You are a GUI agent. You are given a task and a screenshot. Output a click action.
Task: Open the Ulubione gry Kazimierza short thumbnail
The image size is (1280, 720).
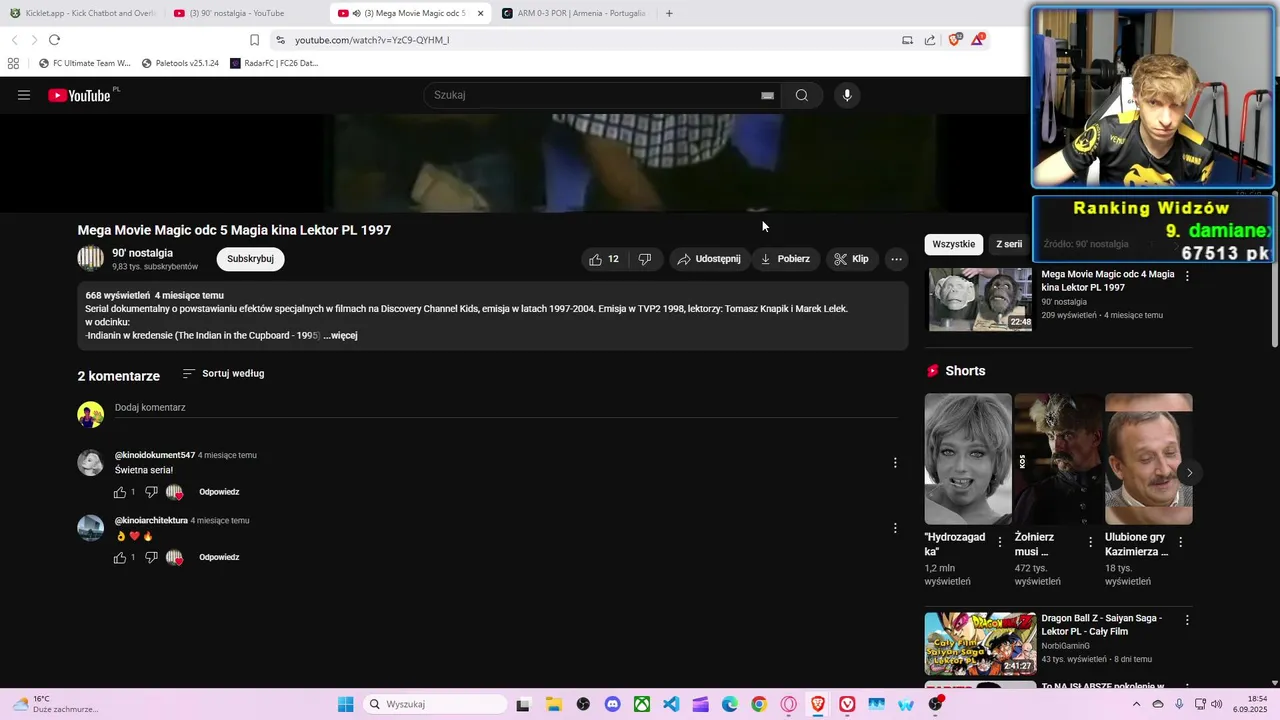[1148, 459]
